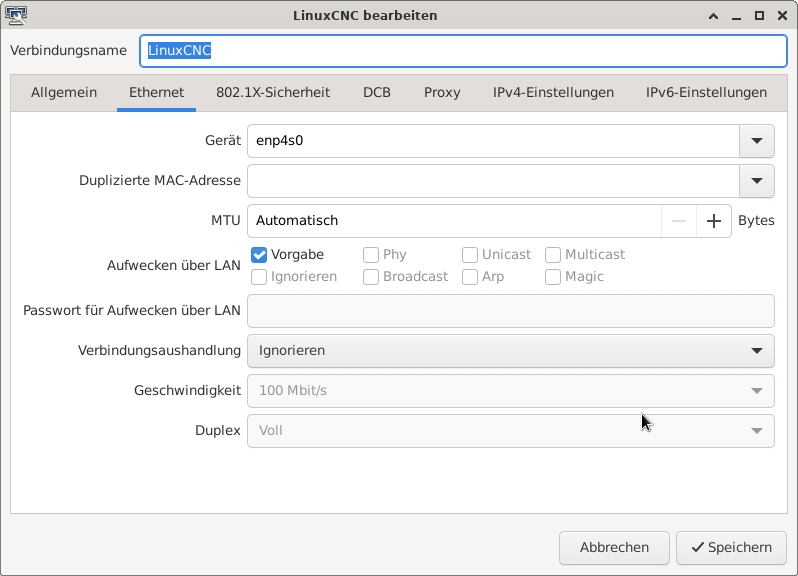Click the Abbrechen button
The height and width of the screenshot is (576, 798).
[x=614, y=548]
